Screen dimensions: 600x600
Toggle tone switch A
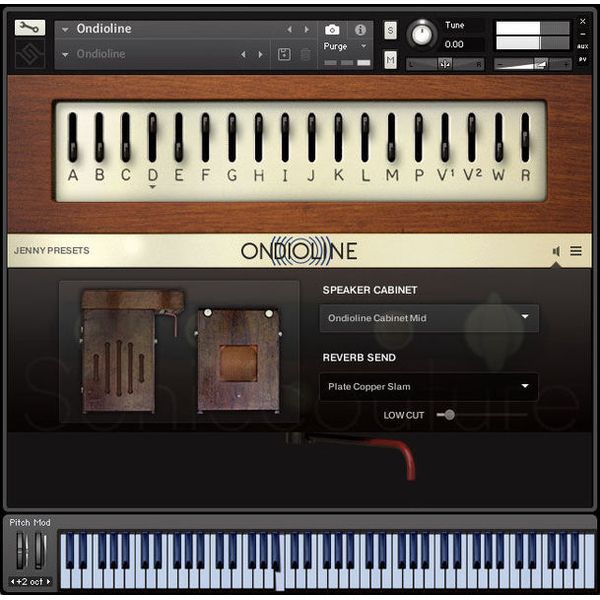point(72,137)
